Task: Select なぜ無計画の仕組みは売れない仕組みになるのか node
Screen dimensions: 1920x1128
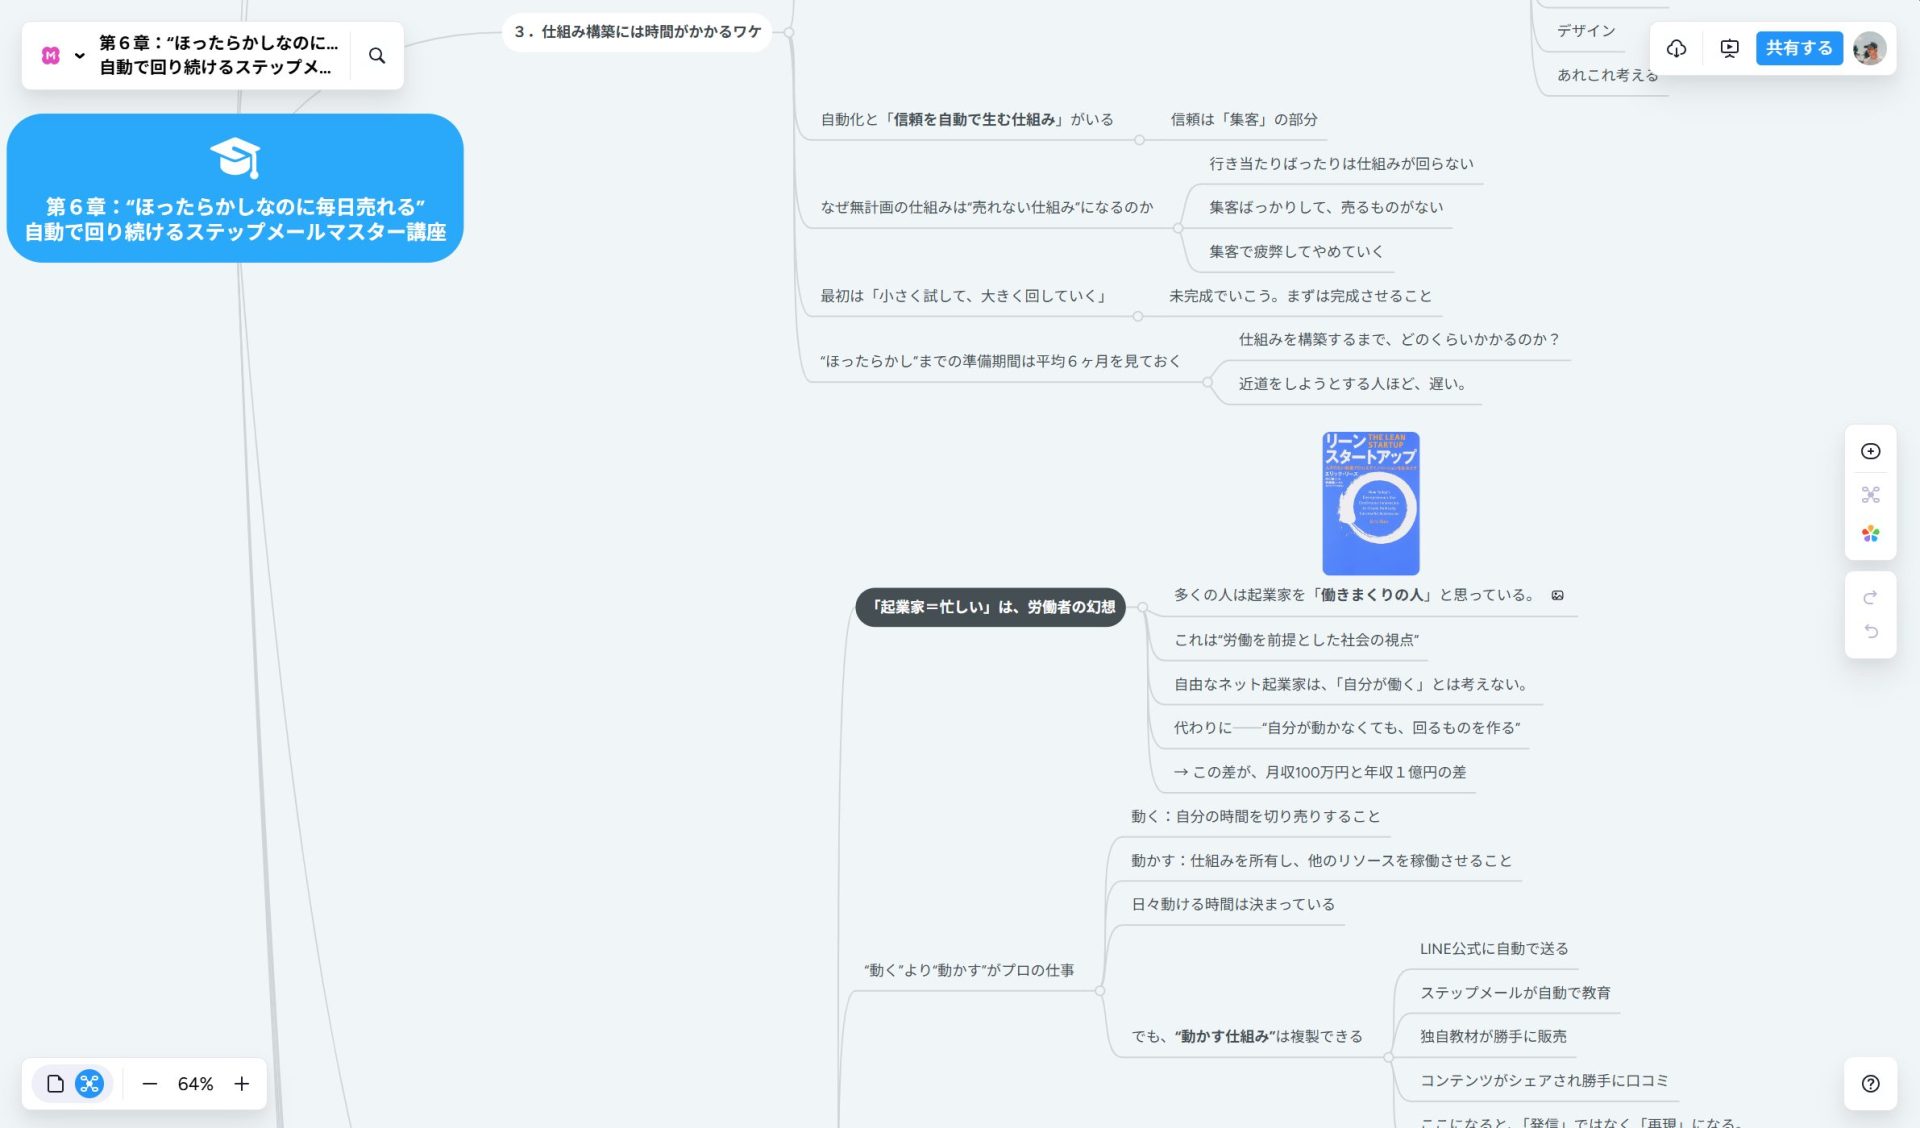Action: point(987,207)
